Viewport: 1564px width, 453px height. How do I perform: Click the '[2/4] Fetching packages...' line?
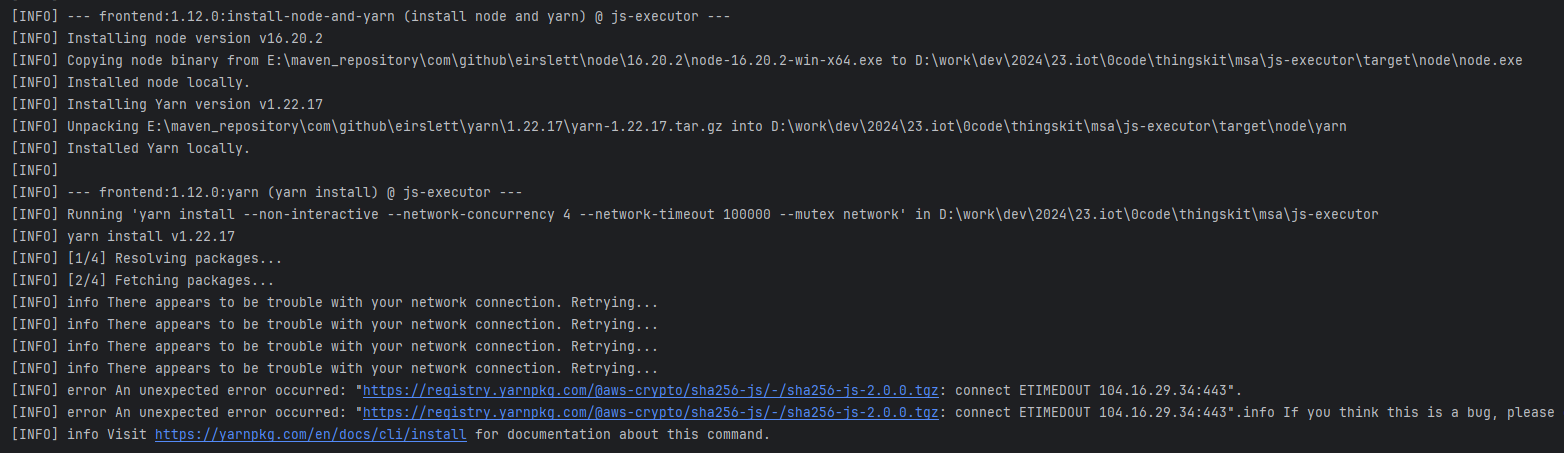pyautogui.click(x=170, y=281)
